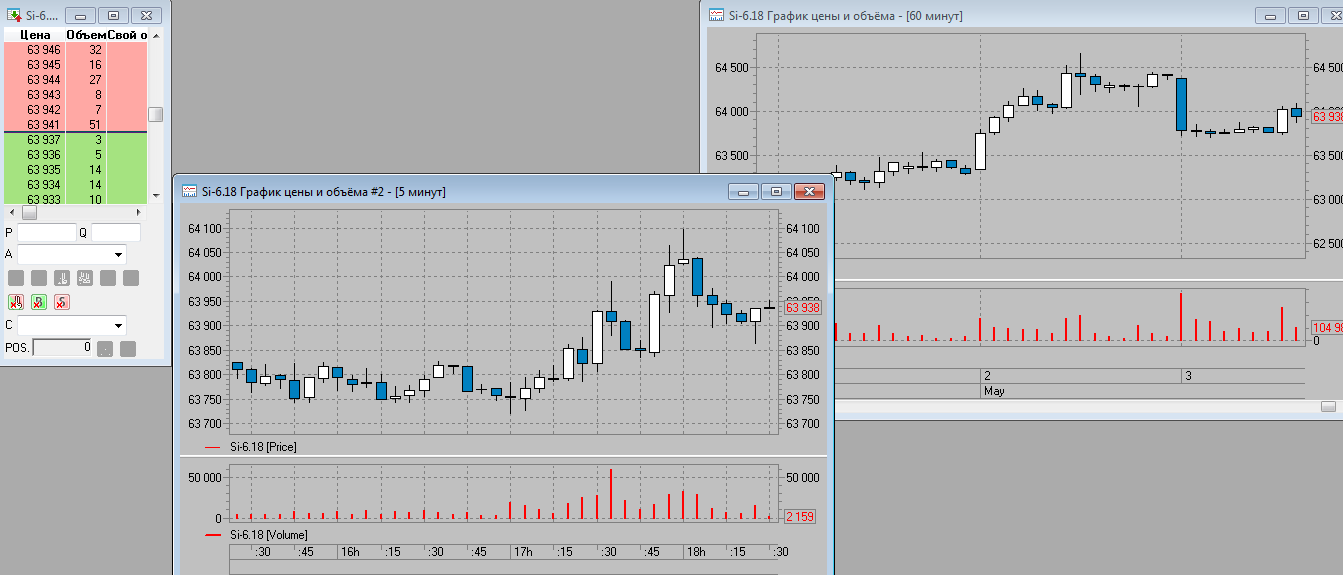Click the May label on the 60-minute chart axis

click(994, 391)
